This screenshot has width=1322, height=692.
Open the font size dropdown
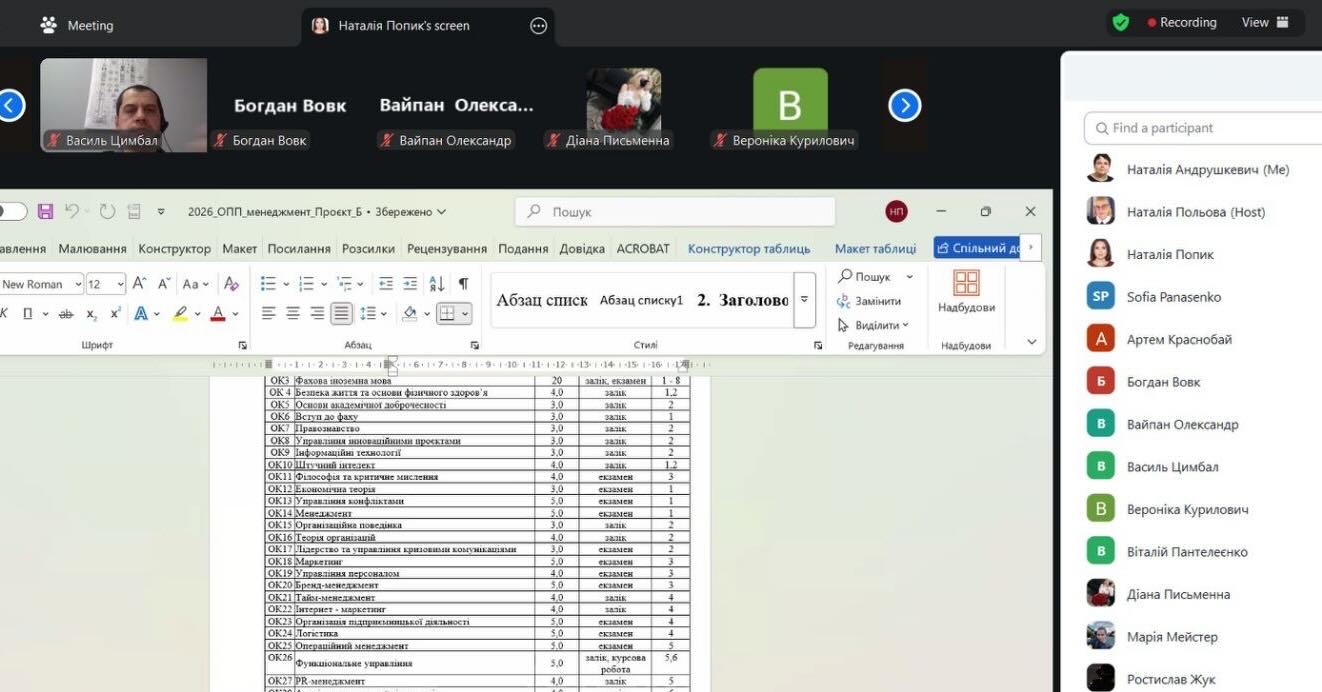click(x=120, y=284)
